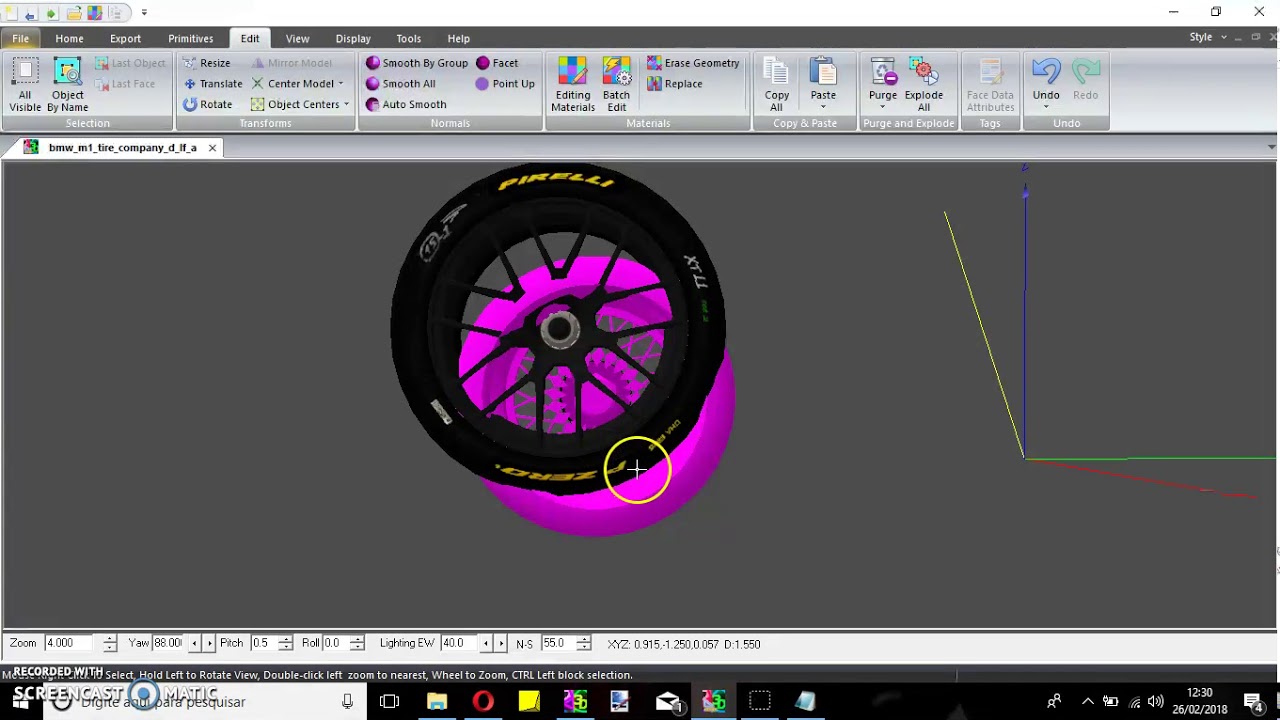1280x720 pixels.
Task: Decrease Lighting EW with left arrow
Action: pyautogui.click(x=486, y=643)
